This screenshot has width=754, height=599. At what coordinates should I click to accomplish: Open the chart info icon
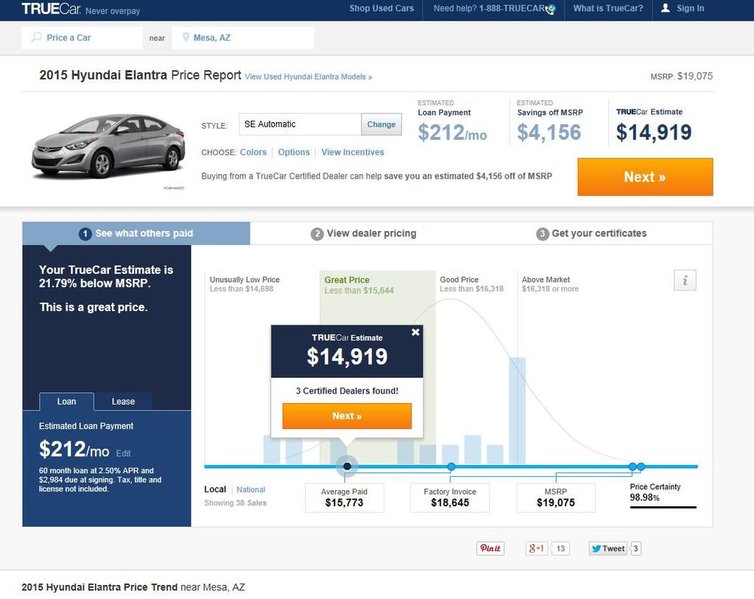point(685,280)
